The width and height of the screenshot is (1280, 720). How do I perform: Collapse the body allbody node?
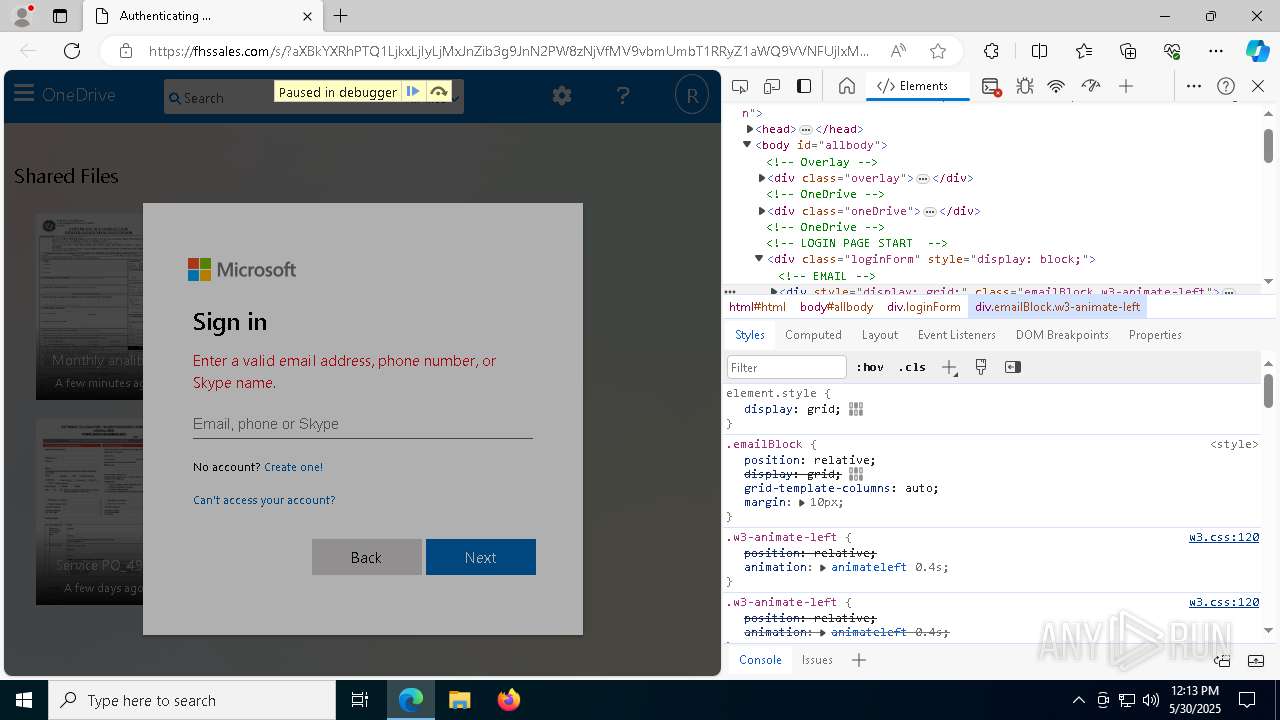747,145
